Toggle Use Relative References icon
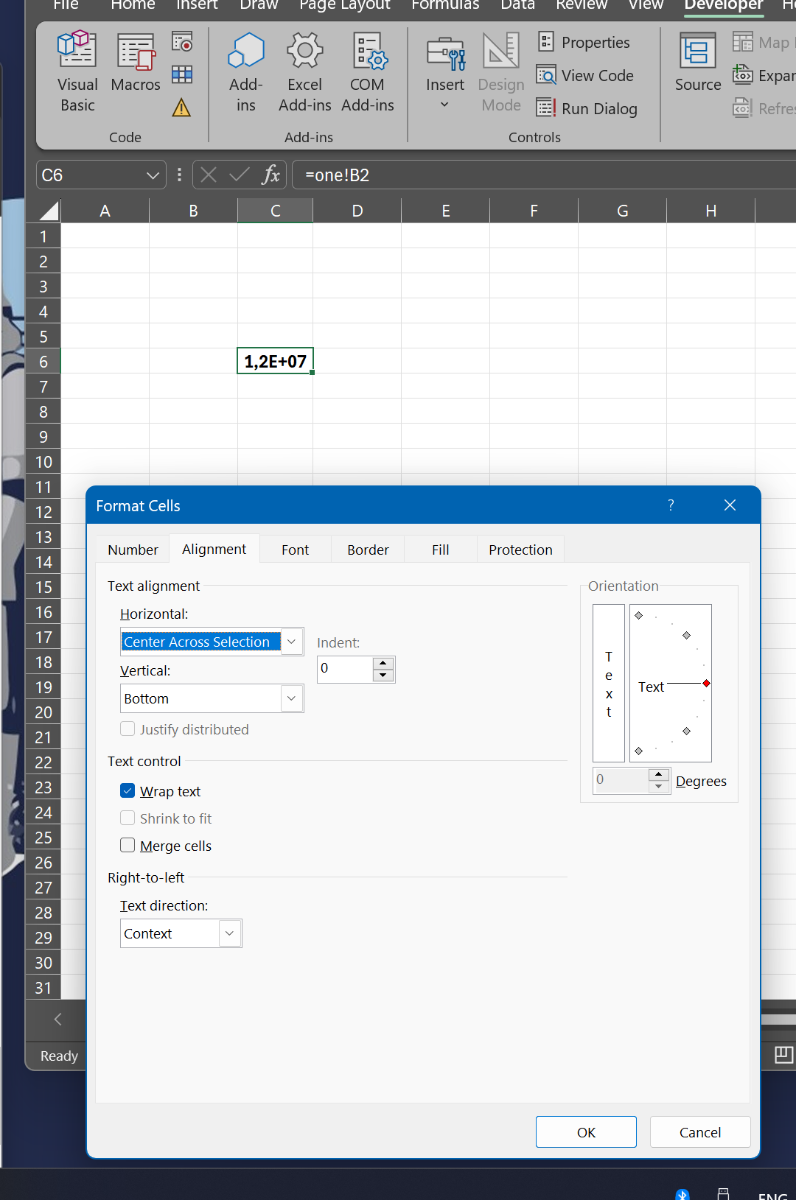Screen dimensions: 796x1200 click(x=182, y=74)
